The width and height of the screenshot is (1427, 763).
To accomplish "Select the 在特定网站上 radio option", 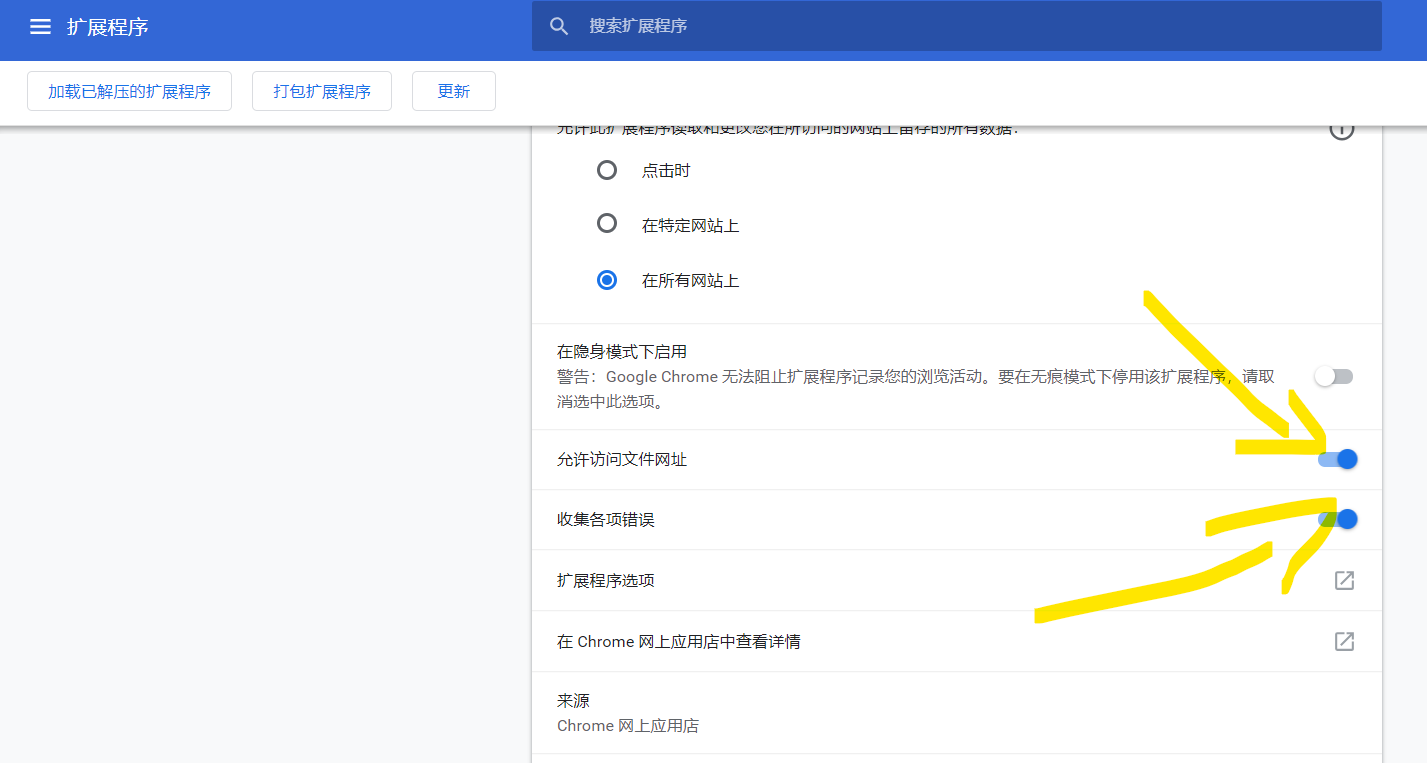I will 607,223.
